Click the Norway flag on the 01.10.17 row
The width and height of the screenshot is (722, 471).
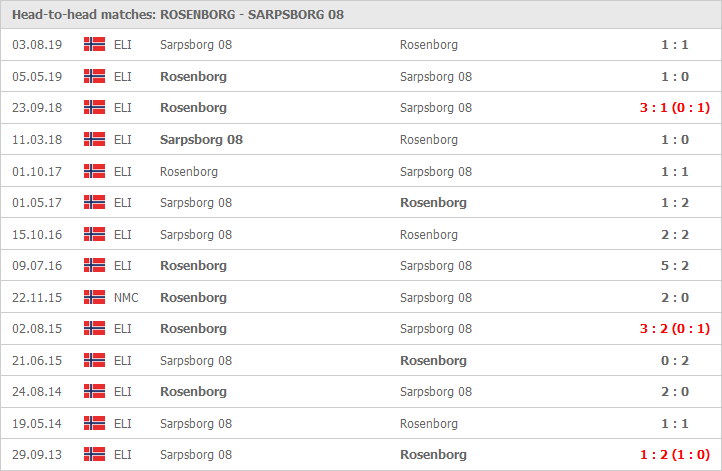coord(94,171)
